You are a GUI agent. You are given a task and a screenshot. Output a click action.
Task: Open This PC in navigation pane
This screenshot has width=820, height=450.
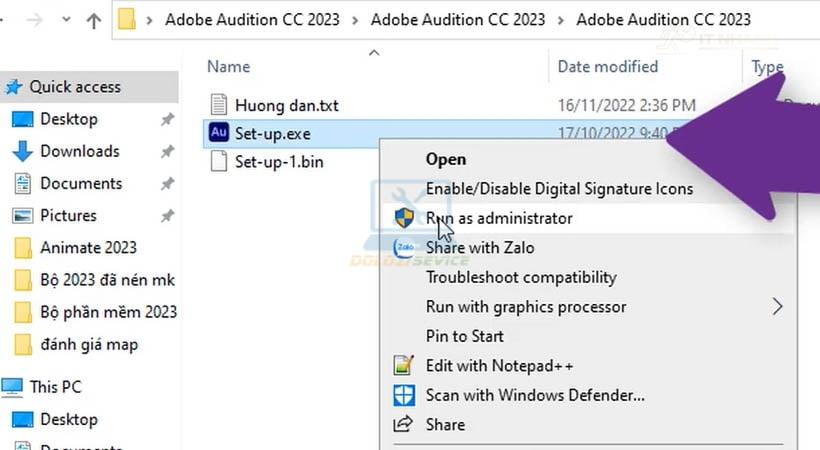point(55,387)
